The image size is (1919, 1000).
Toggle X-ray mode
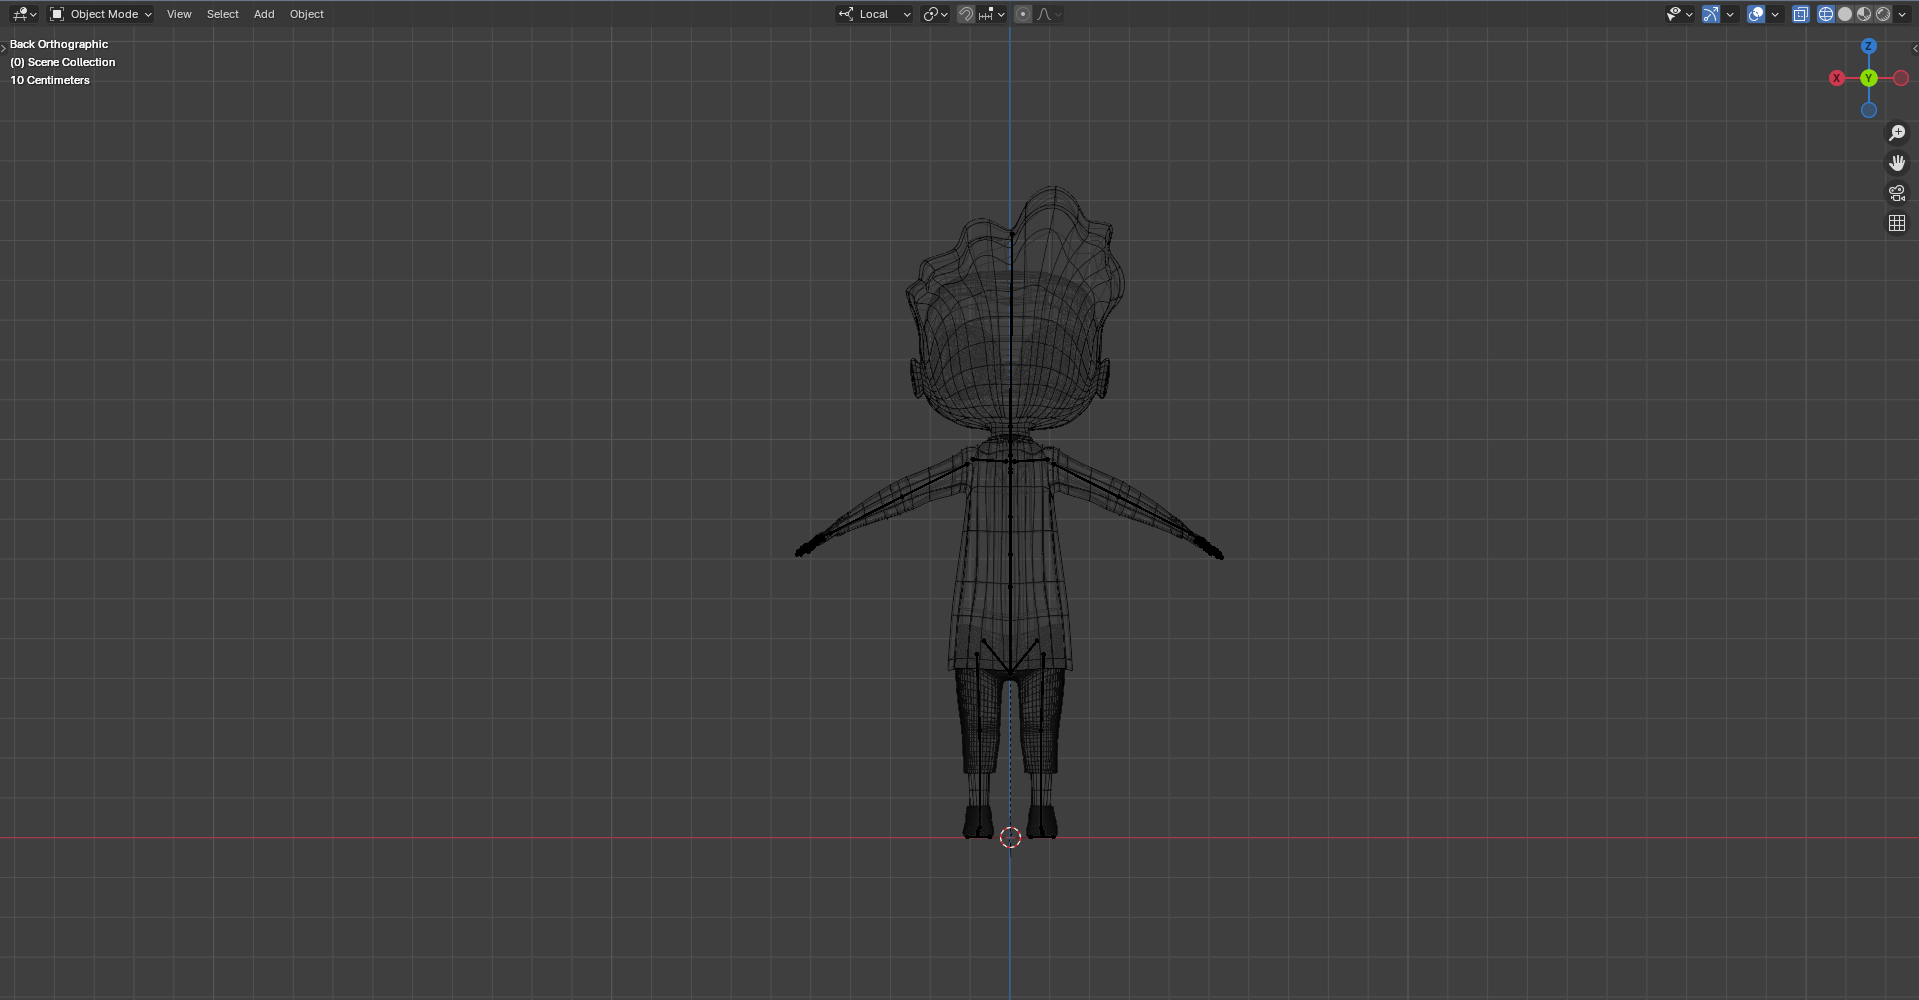[1801, 14]
